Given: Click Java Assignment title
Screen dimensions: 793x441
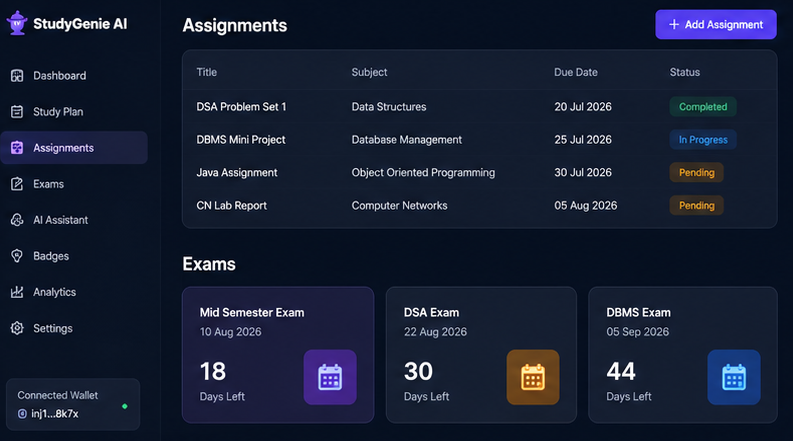Looking at the screenshot, I should tap(237, 172).
